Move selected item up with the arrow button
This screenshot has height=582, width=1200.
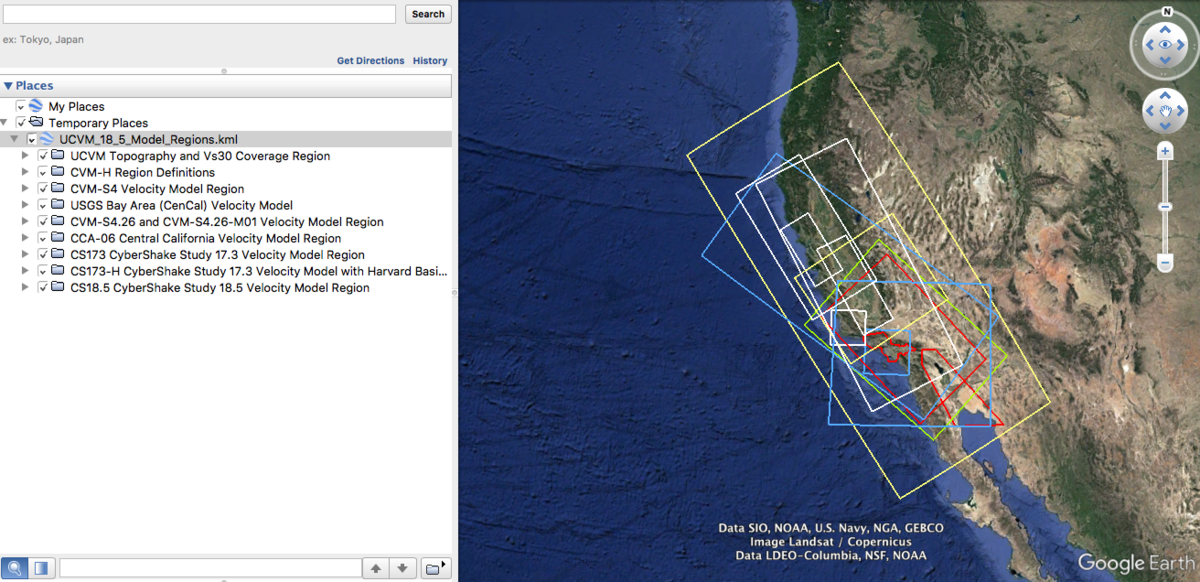376,568
